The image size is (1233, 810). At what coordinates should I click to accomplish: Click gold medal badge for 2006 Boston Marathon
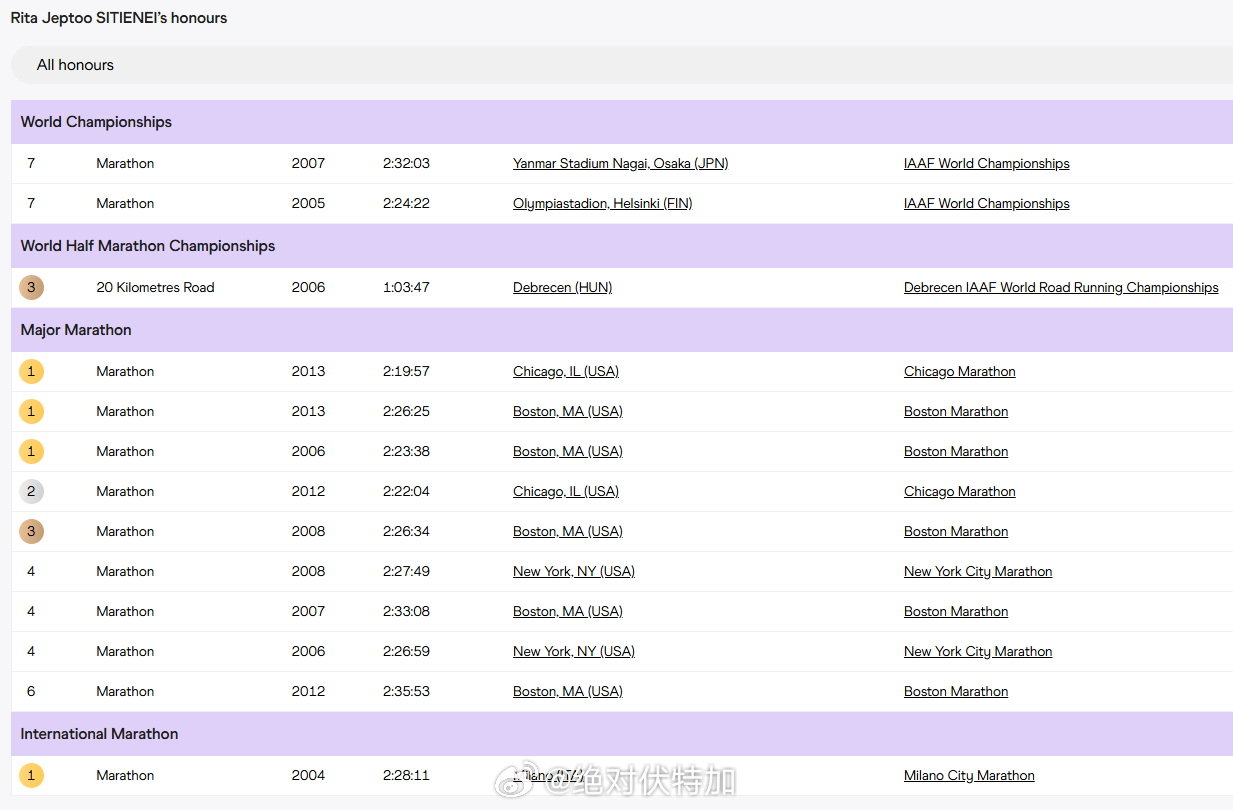tap(31, 452)
